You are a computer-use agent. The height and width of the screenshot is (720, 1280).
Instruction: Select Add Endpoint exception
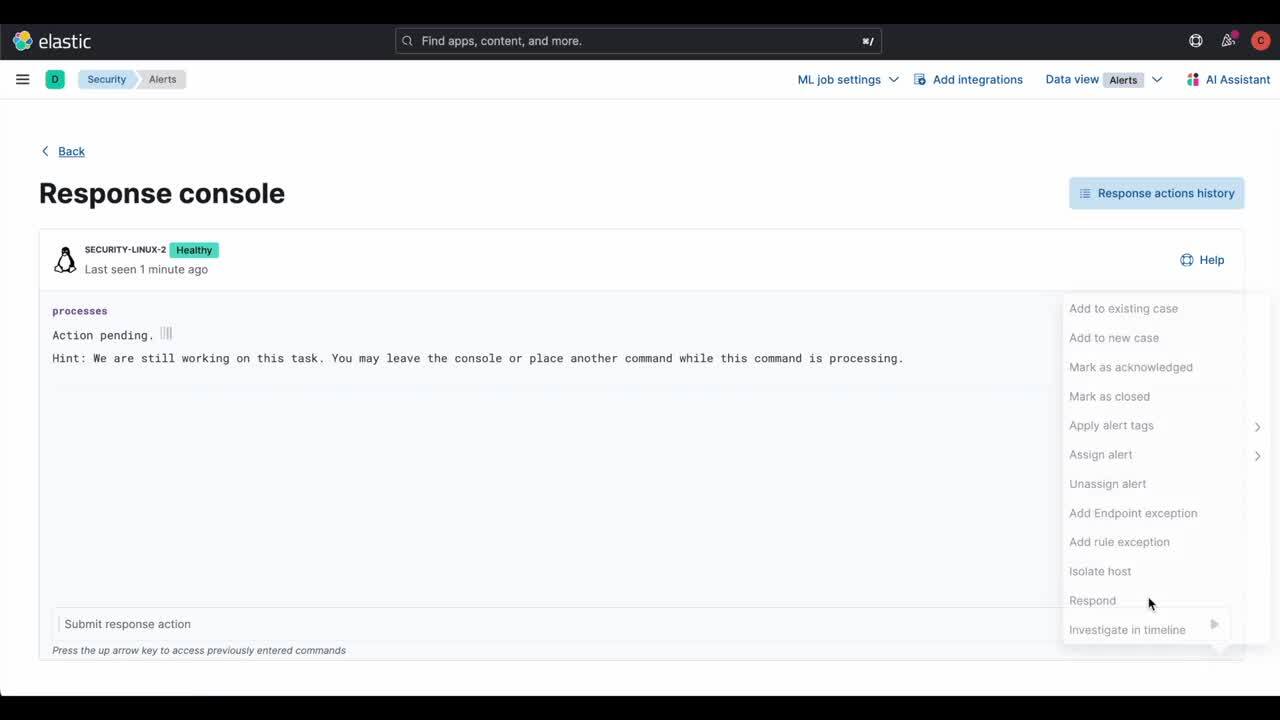(1133, 513)
